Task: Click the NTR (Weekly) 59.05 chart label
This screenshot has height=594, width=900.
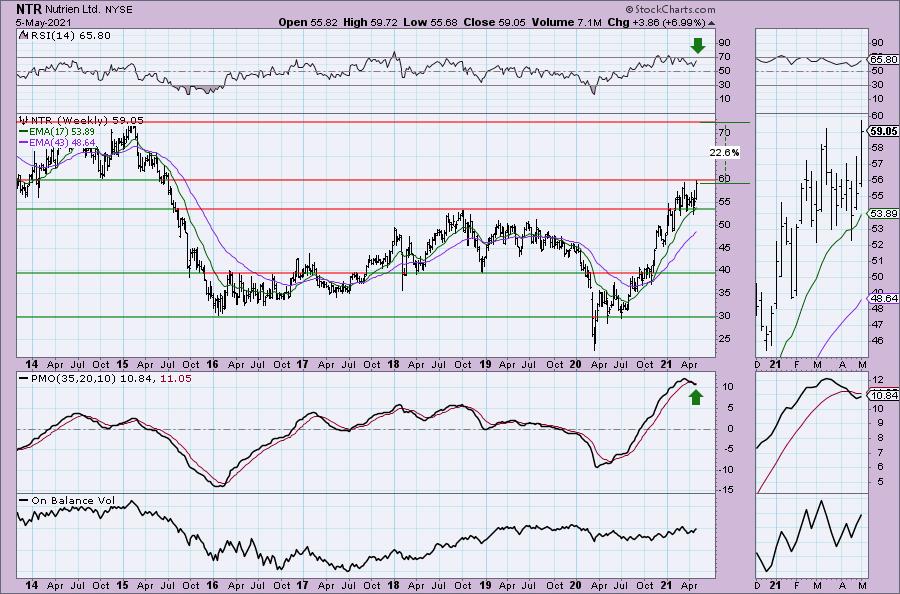Action: (x=87, y=121)
